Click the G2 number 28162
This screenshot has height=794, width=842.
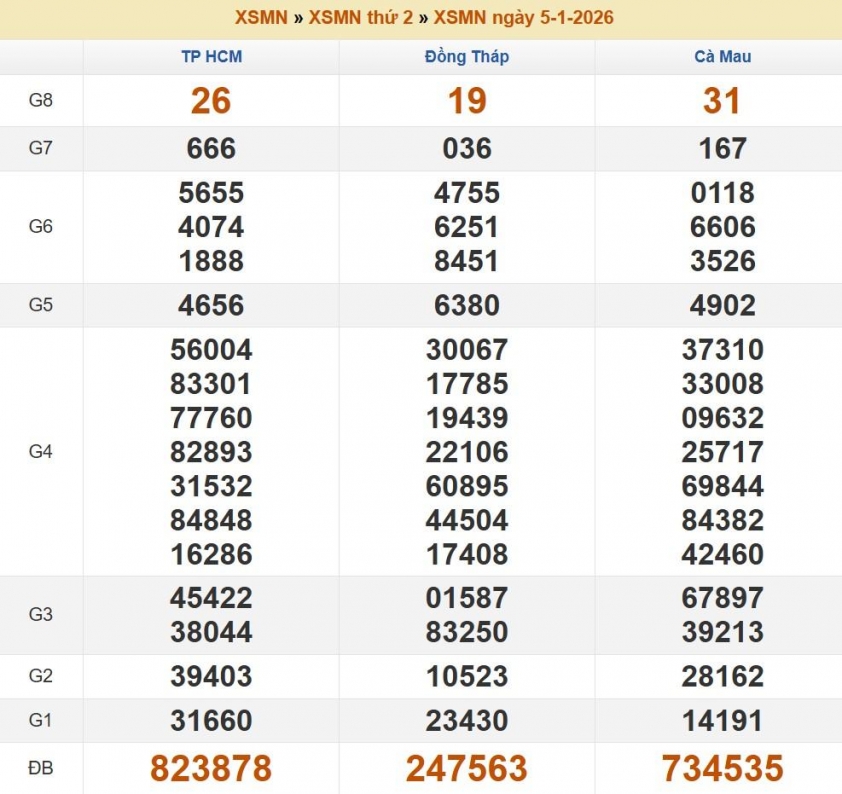[722, 677]
